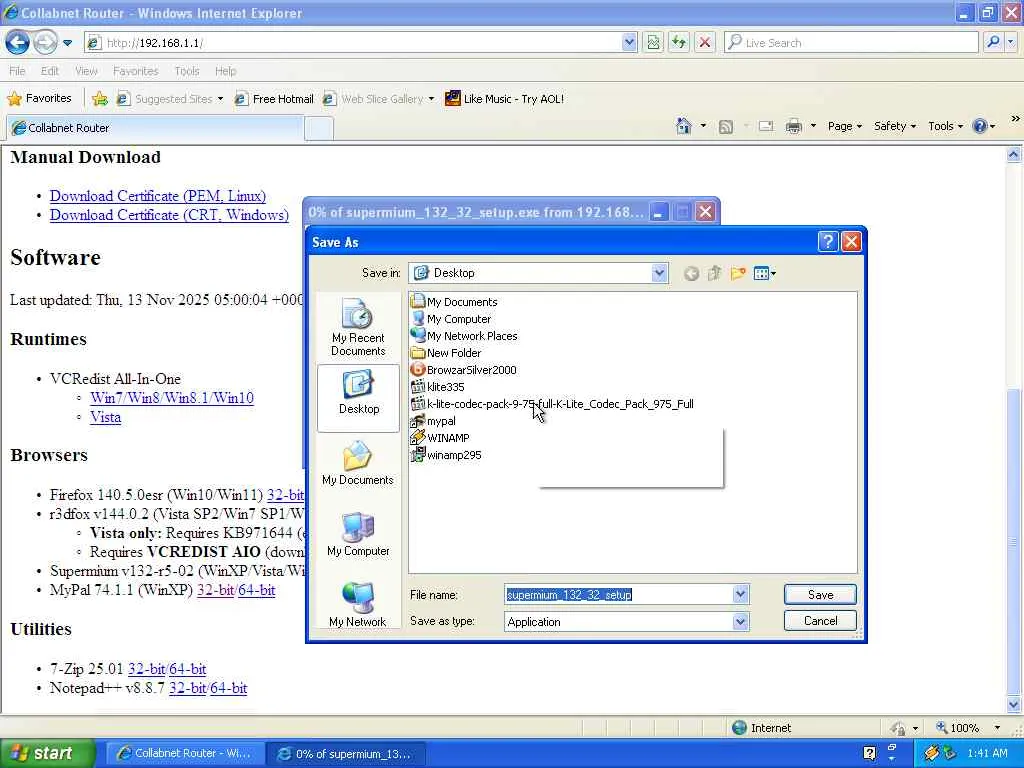Image resolution: width=1024 pixels, height=768 pixels.
Task: Click Add to Favorites Bar icon
Action: point(100,99)
